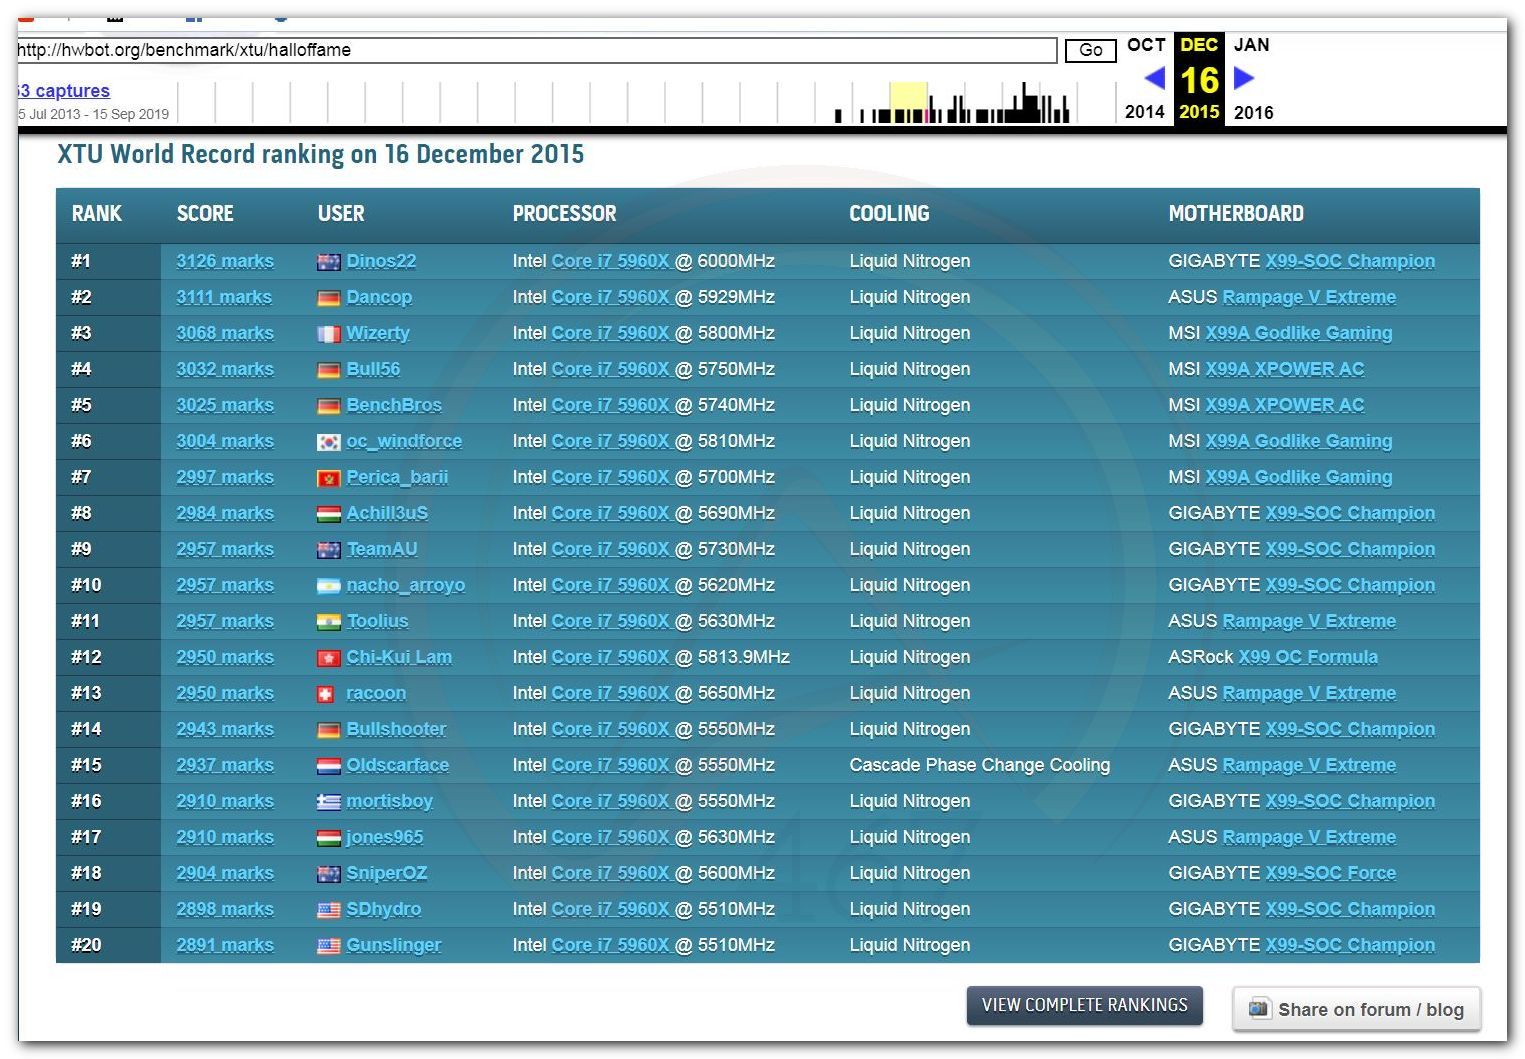Click the Australian flag beside SniperOZ
This screenshot has height=1059, width=1525.
(x=329, y=874)
